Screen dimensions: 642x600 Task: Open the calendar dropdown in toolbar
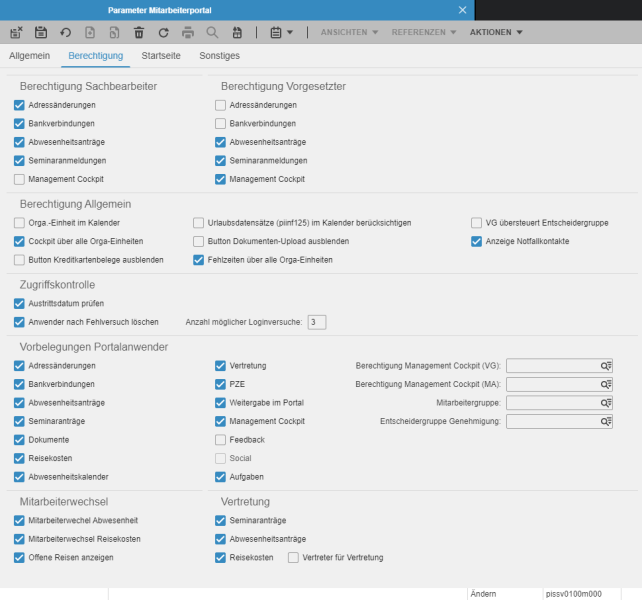[282, 32]
